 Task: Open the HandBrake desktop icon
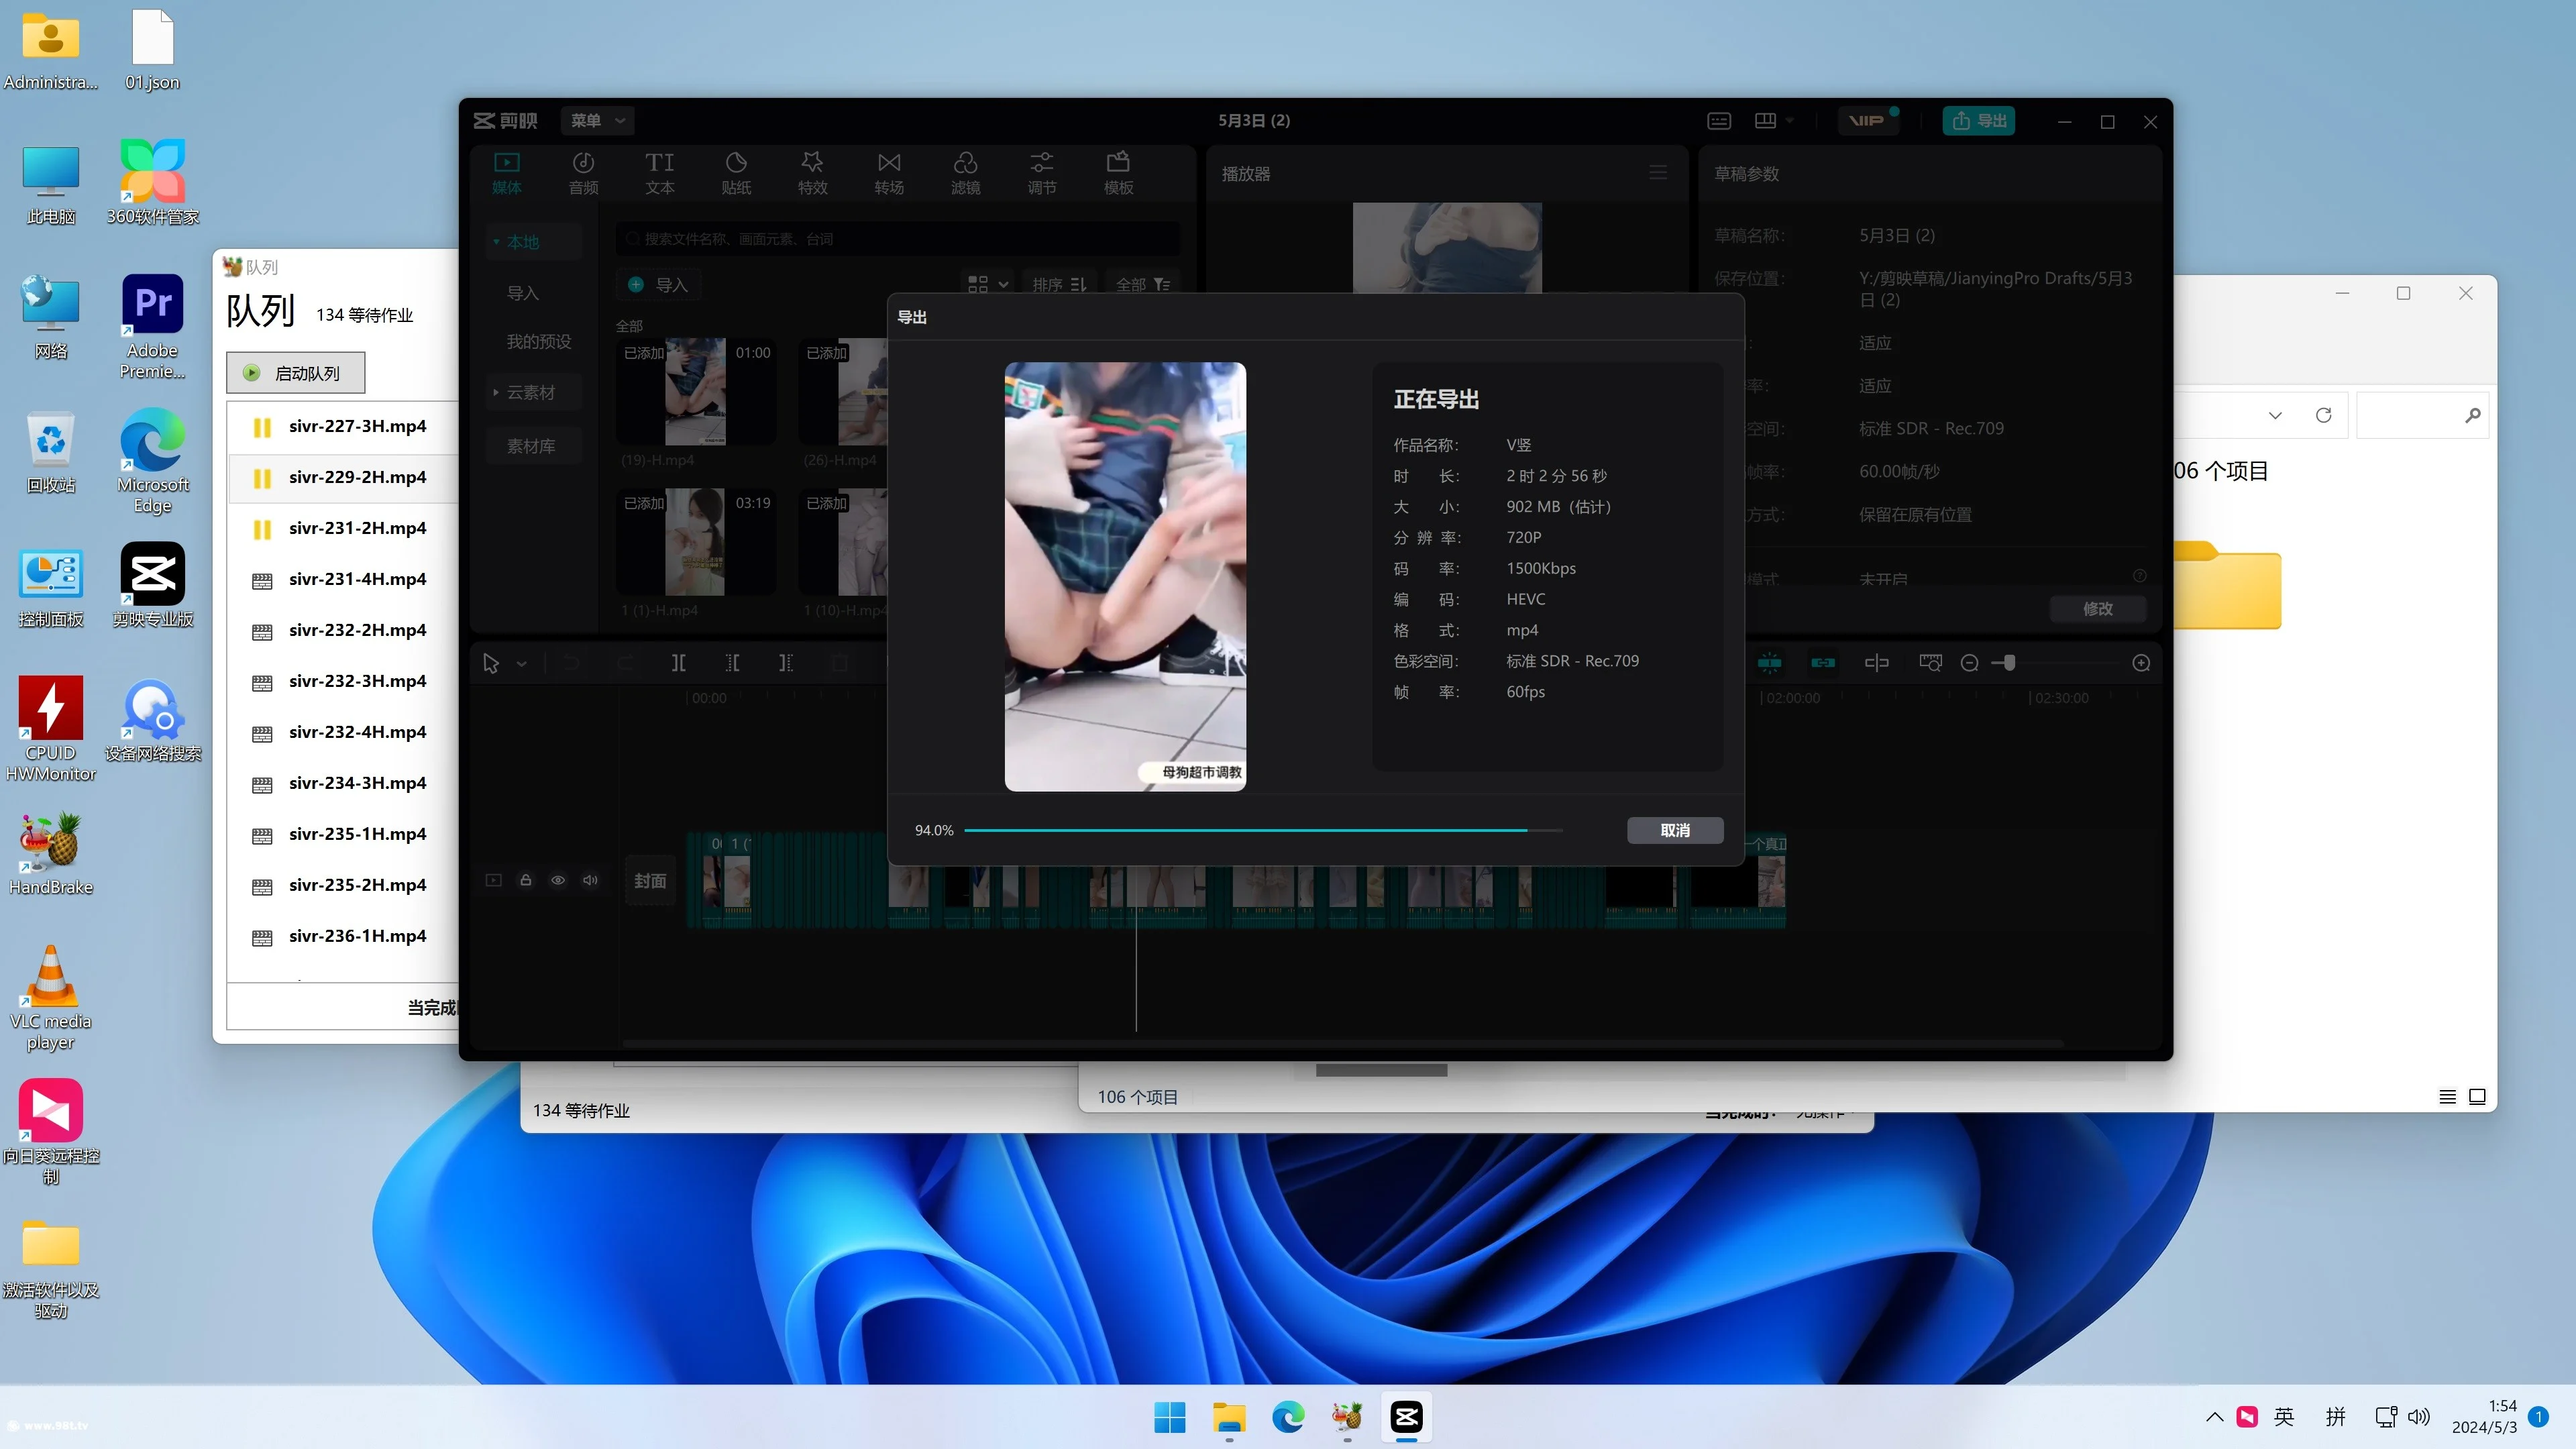coord(50,853)
